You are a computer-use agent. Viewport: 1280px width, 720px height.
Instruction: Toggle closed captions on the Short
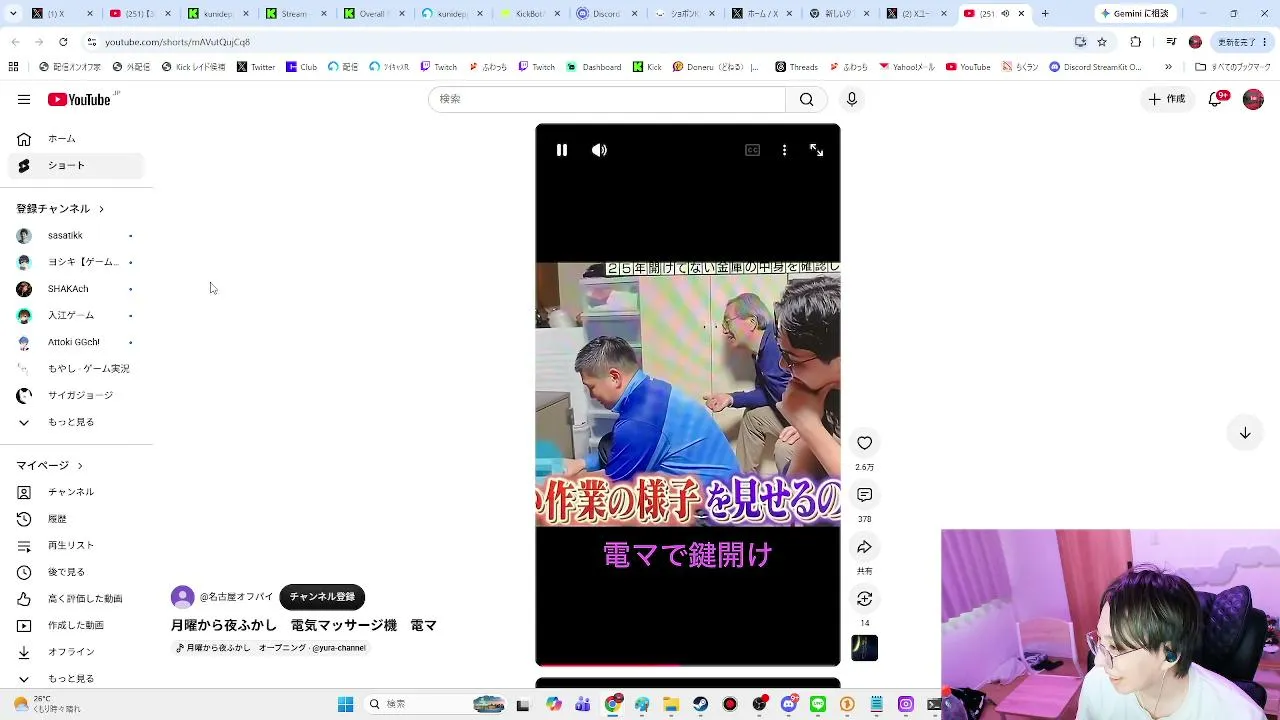coord(753,150)
